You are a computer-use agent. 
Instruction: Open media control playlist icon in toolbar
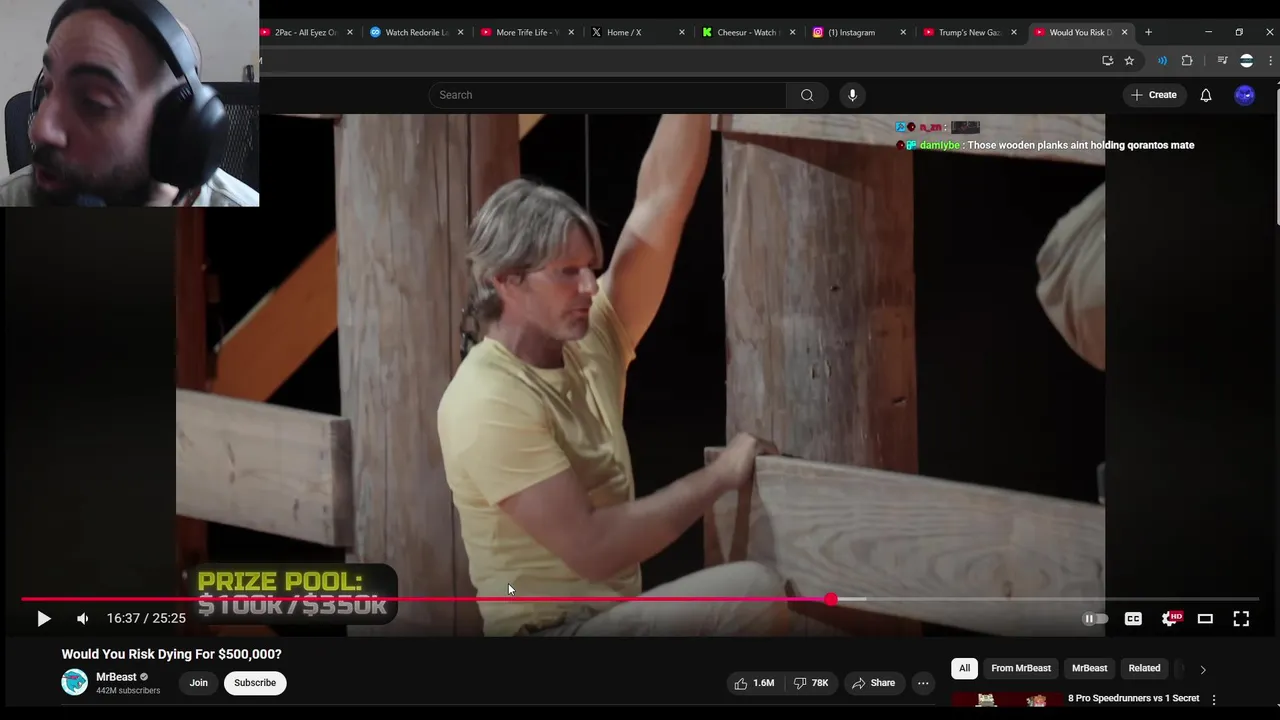point(1222,61)
